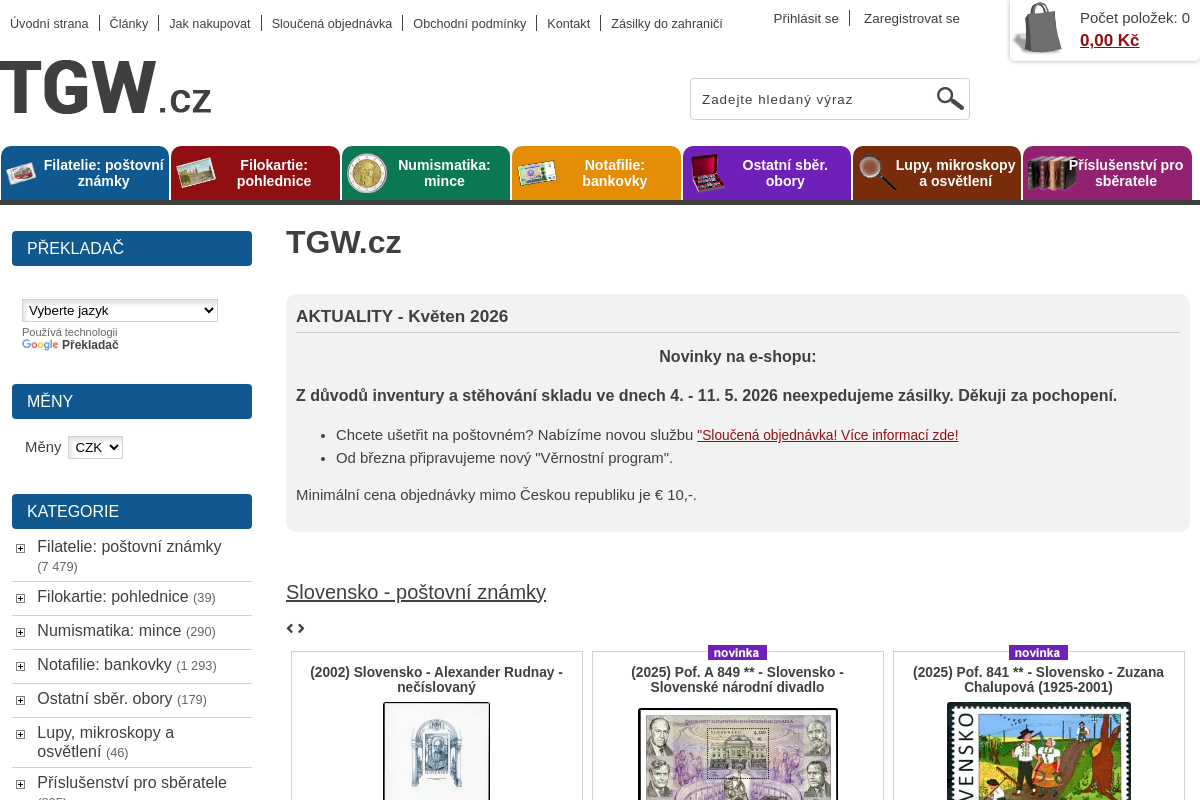Image resolution: width=1200 pixels, height=800 pixels.
Task: Click Filokartie: pohlednice sidebar category
Action: [x=112, y=597]
